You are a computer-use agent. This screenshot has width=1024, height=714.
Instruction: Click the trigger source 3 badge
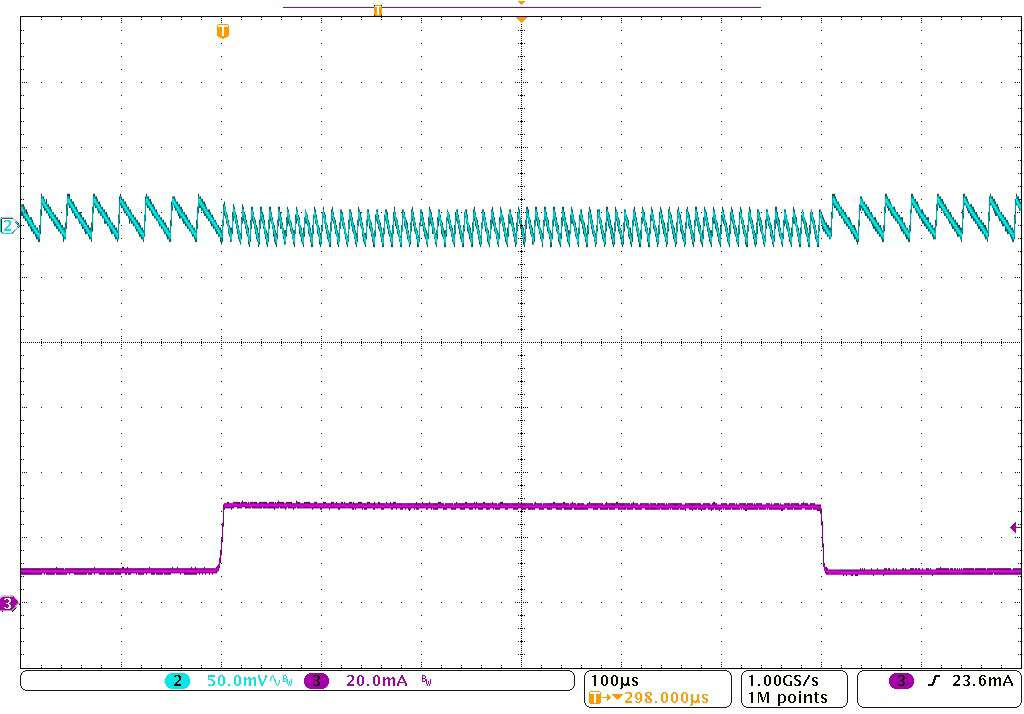click(x=902, y=681)
